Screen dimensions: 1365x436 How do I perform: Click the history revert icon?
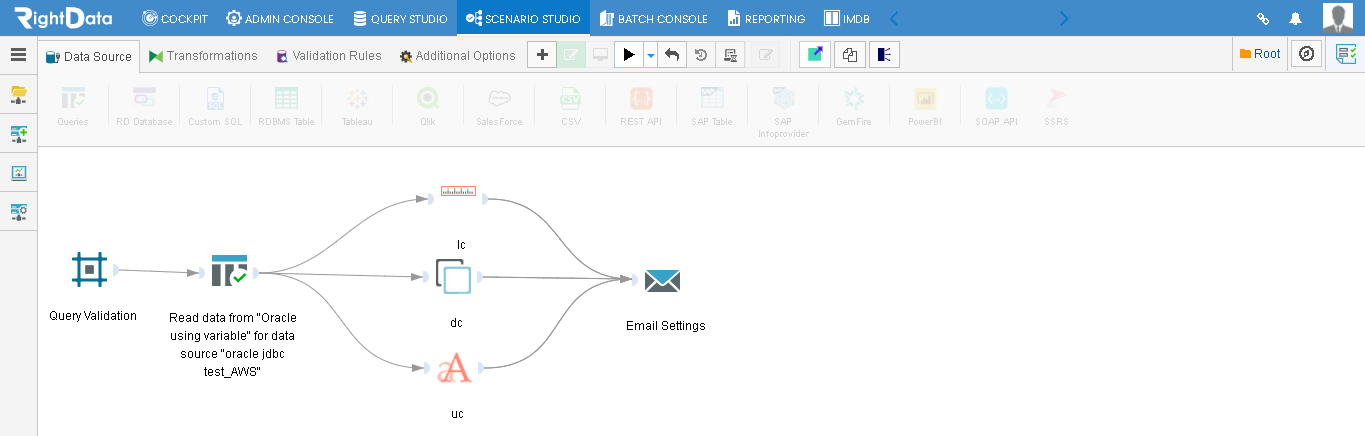[701, 55]
